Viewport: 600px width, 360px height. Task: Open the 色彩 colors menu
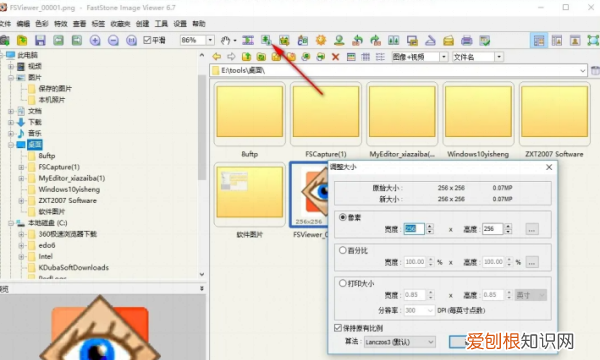tap(42, 24)
